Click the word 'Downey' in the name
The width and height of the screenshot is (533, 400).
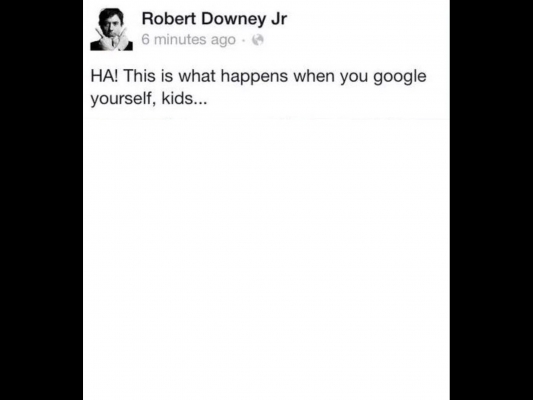click(234, 19)
